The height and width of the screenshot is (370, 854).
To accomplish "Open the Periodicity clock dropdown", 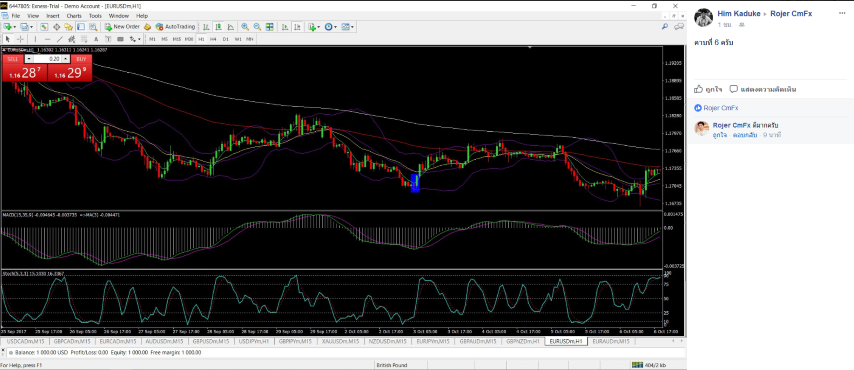I will pos(331,27).
